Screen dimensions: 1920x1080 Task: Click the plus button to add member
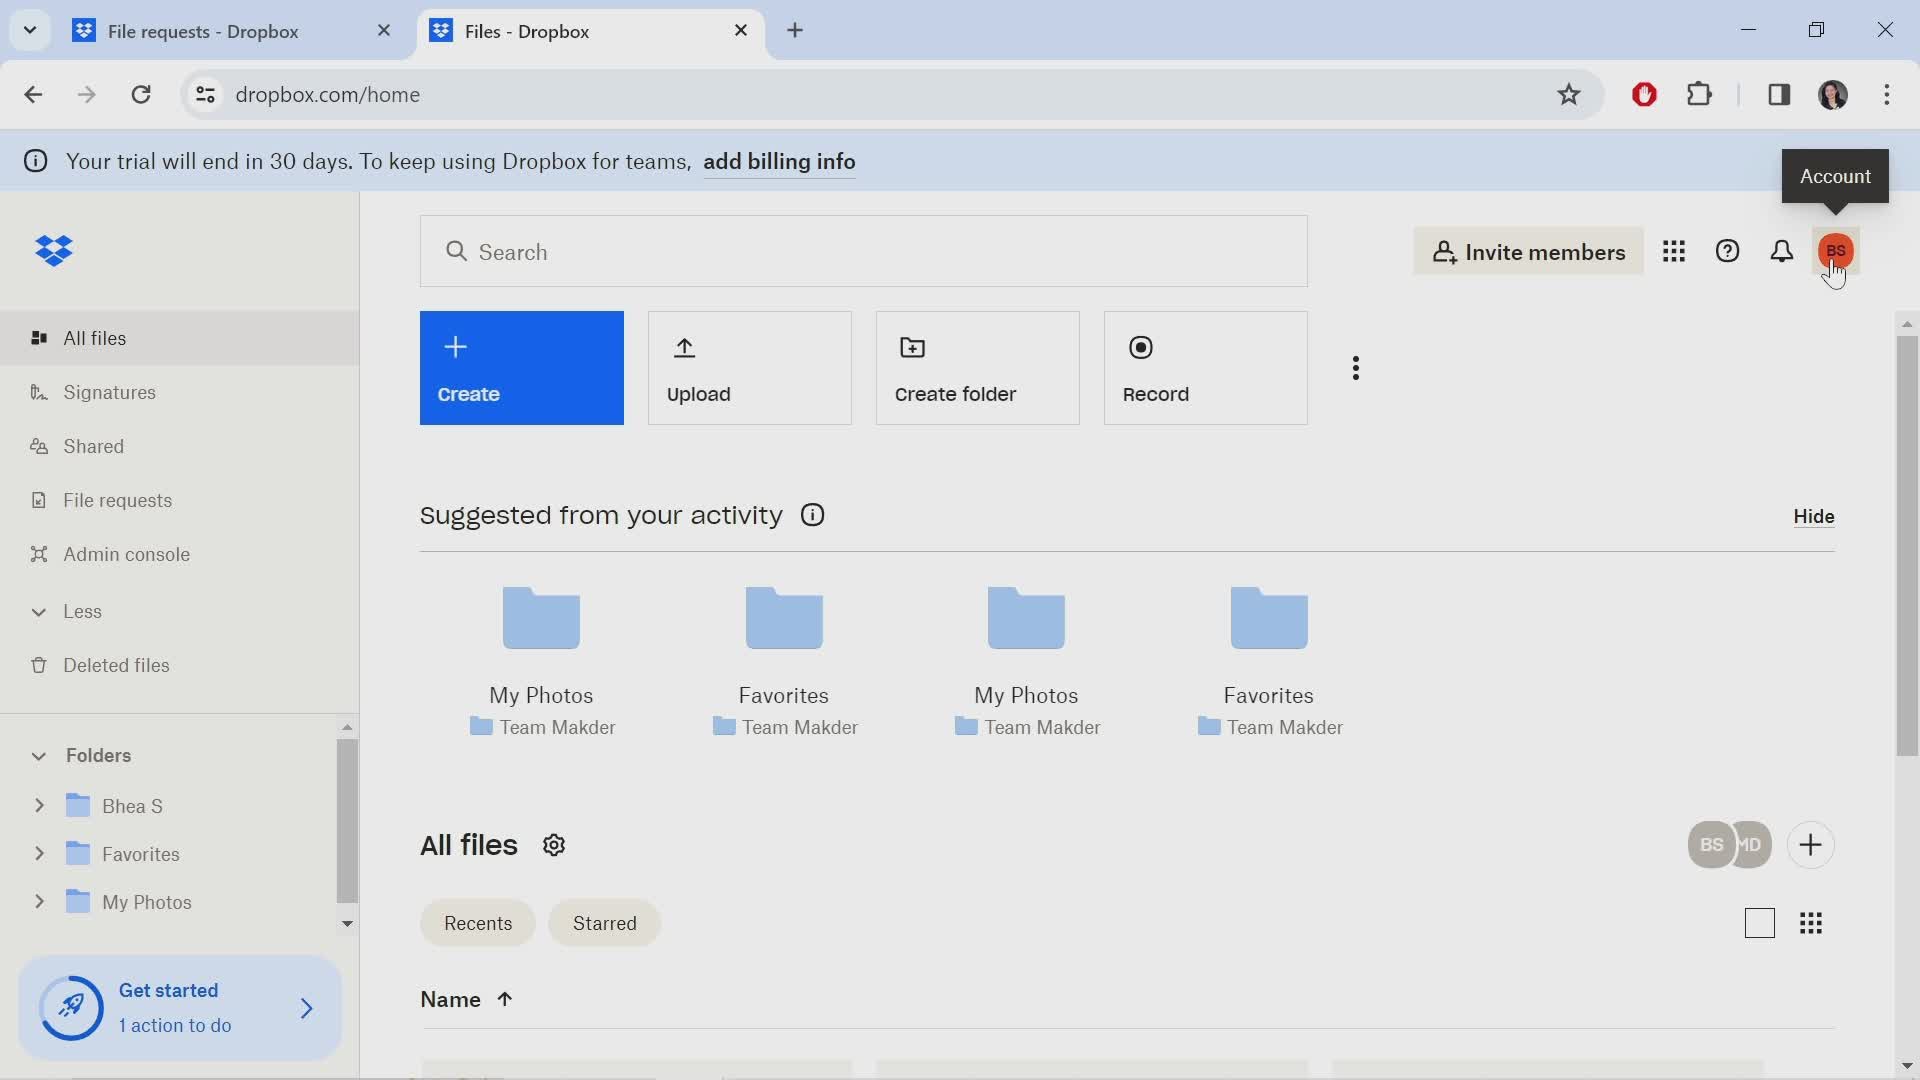click(1810, 845)
